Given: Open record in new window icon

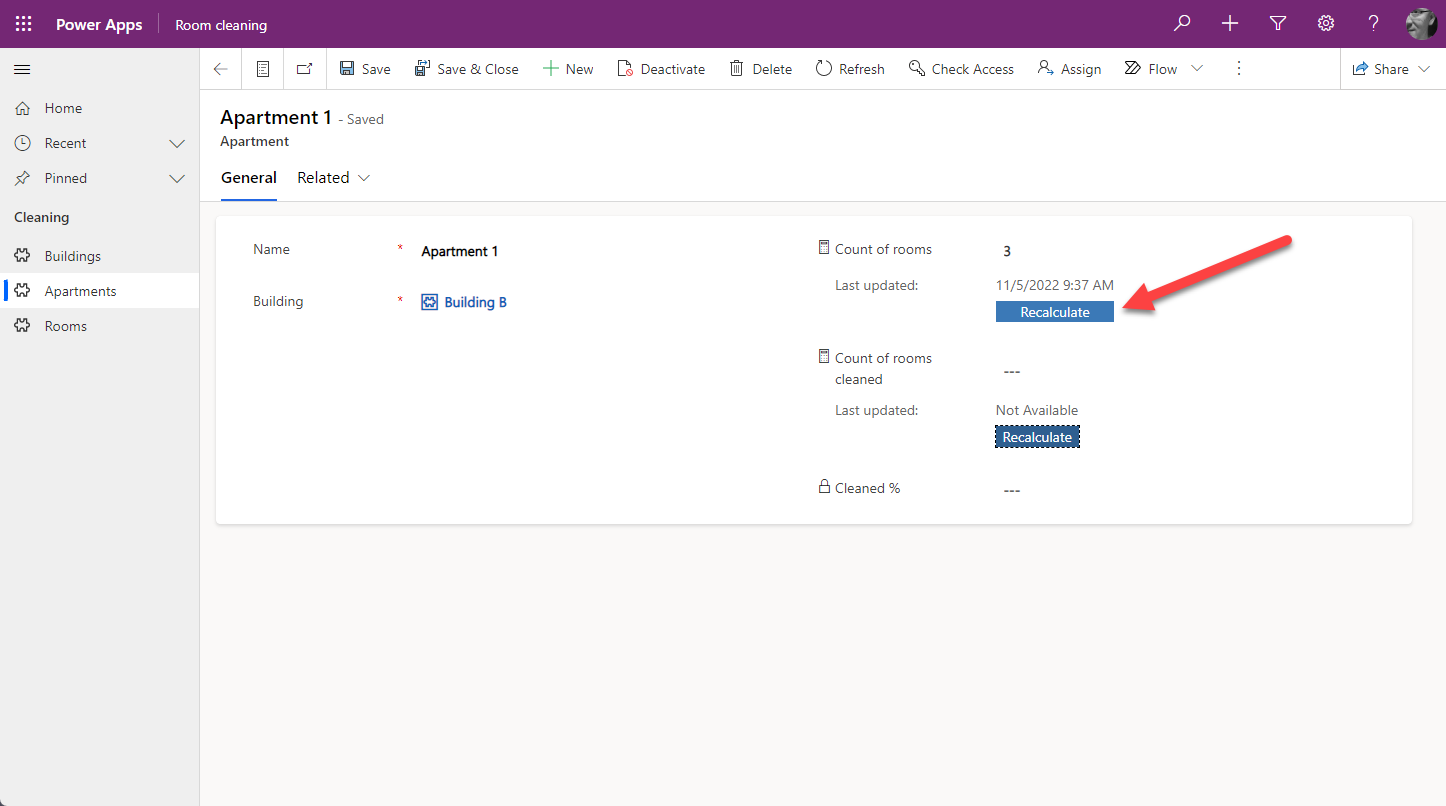Looking at the screenshot, I should click(x=305, y=69).
